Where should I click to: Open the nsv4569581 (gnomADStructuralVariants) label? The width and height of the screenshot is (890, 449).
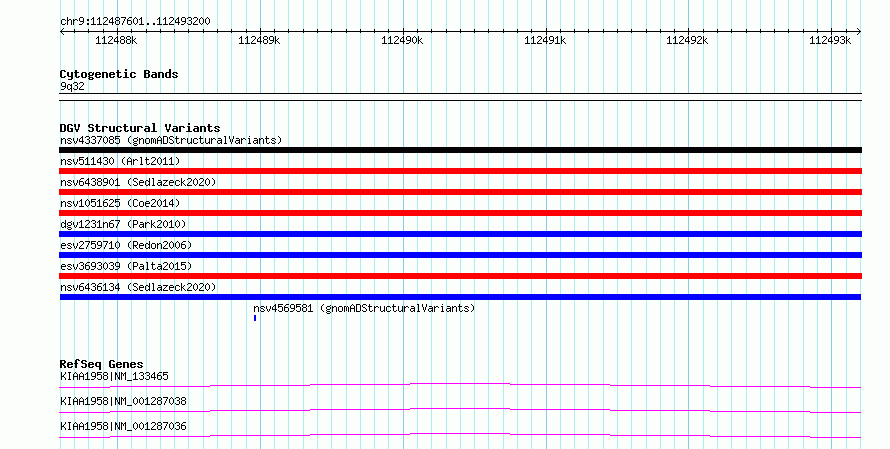[364, 308]
